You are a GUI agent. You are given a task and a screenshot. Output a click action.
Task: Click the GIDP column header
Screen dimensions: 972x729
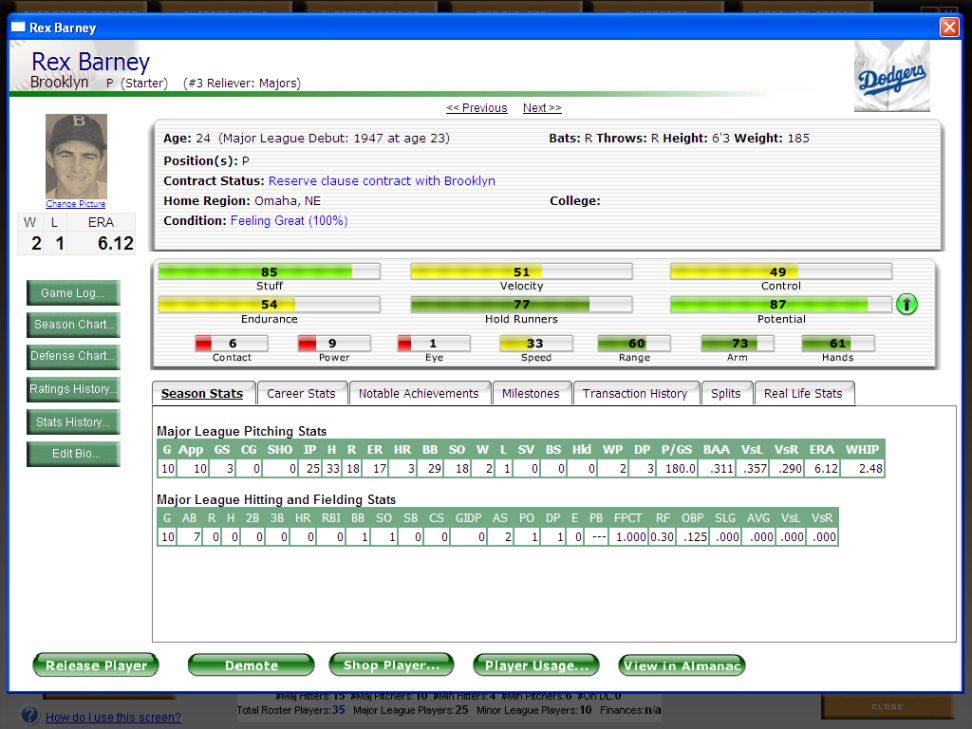[468, 518]
